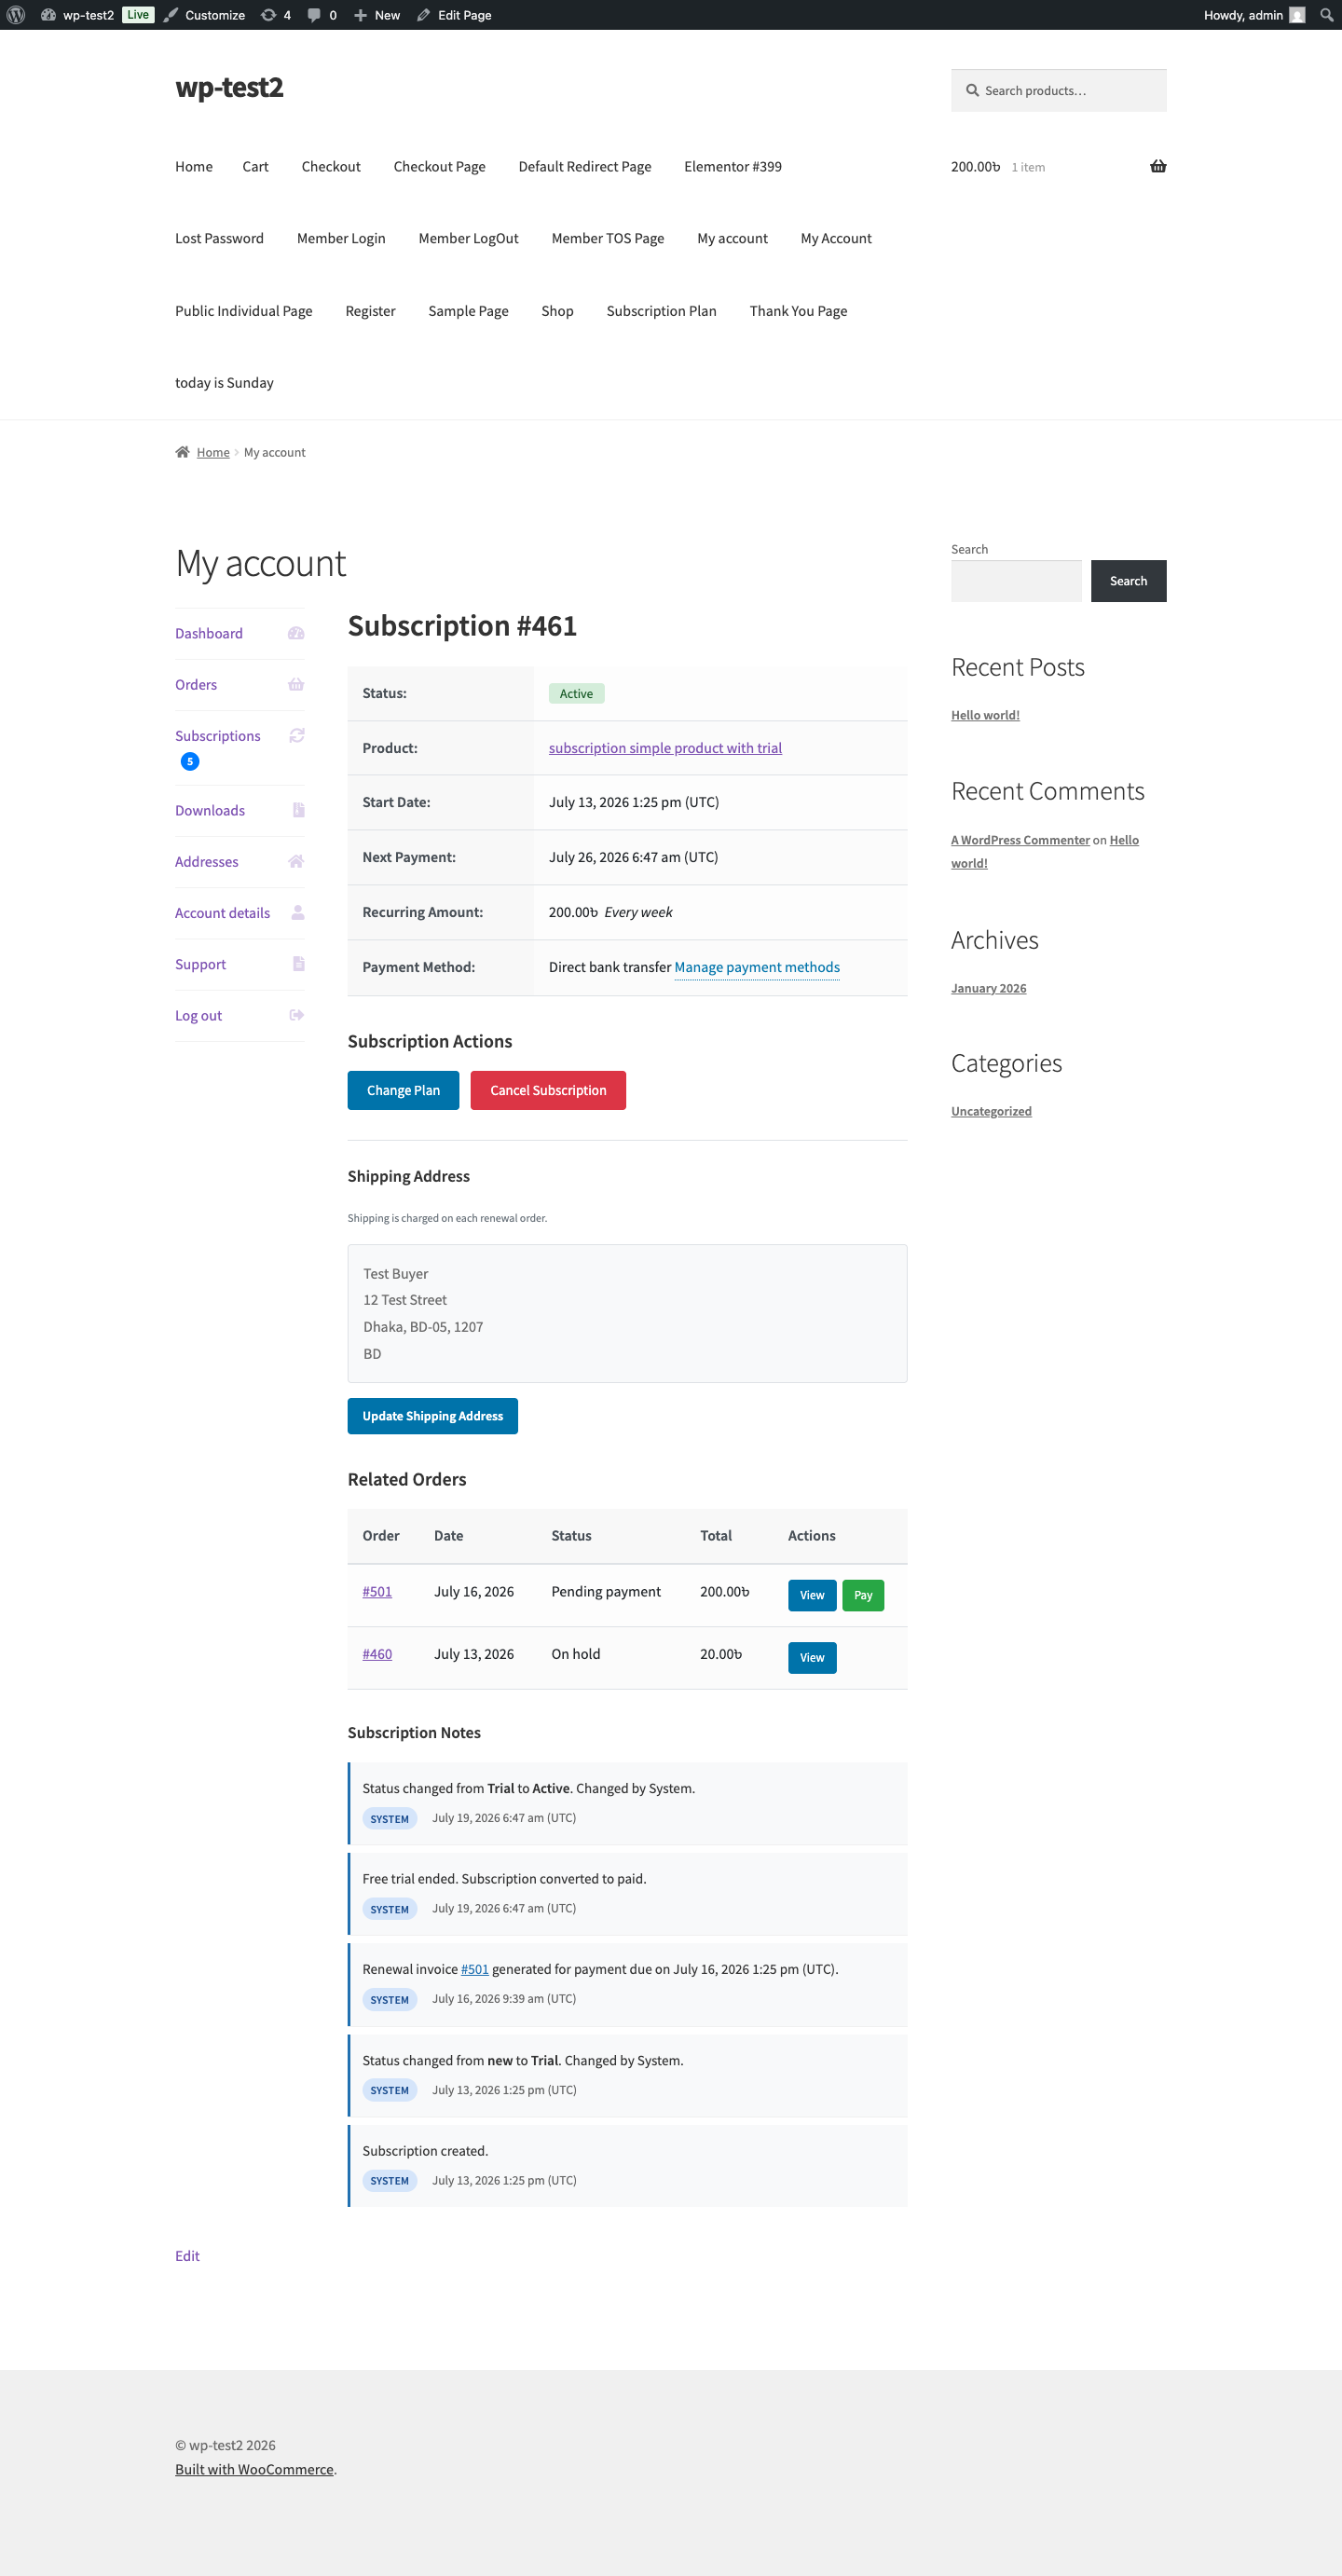
Task: Open Uncategorized category
Action: [x=991, y=1111]
